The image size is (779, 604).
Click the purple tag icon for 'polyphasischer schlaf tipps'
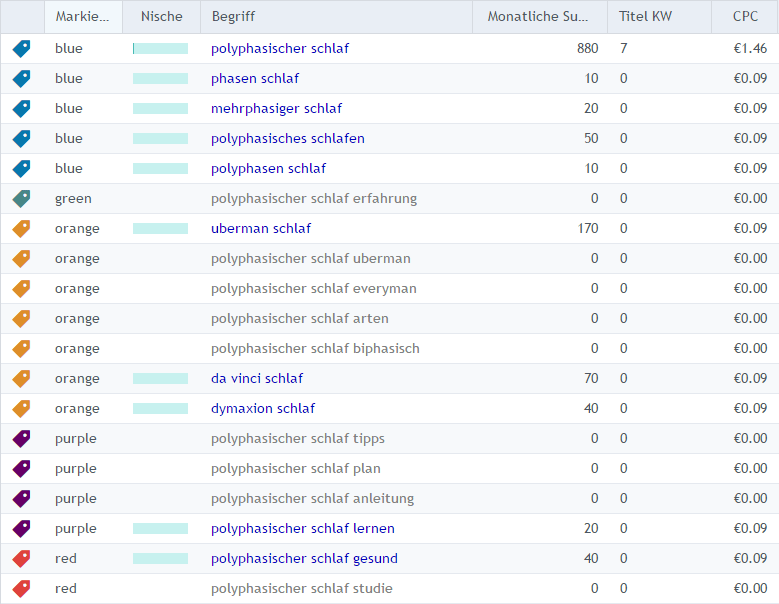click(21, 439)
